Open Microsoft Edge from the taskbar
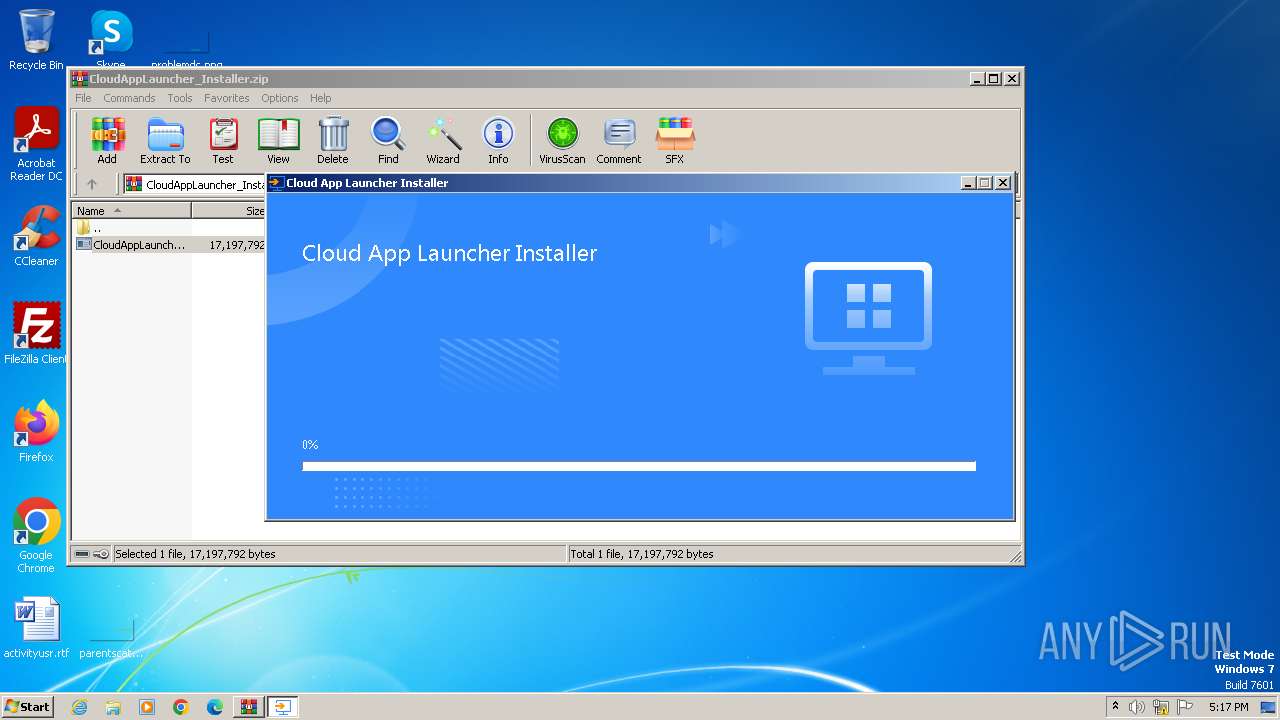This screenshot has width=1280, height=720. pyautogui.click(x=215, y=707)
